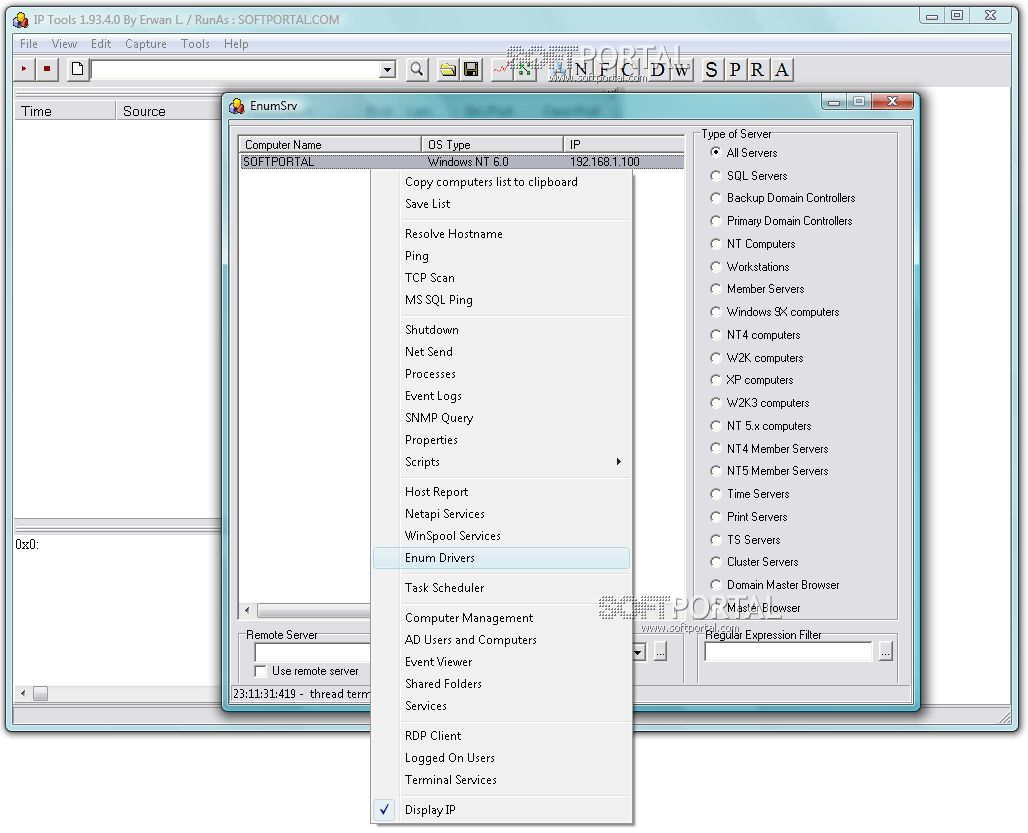
Task: Click the network users toolbar icon
Action: pos(558,69)
